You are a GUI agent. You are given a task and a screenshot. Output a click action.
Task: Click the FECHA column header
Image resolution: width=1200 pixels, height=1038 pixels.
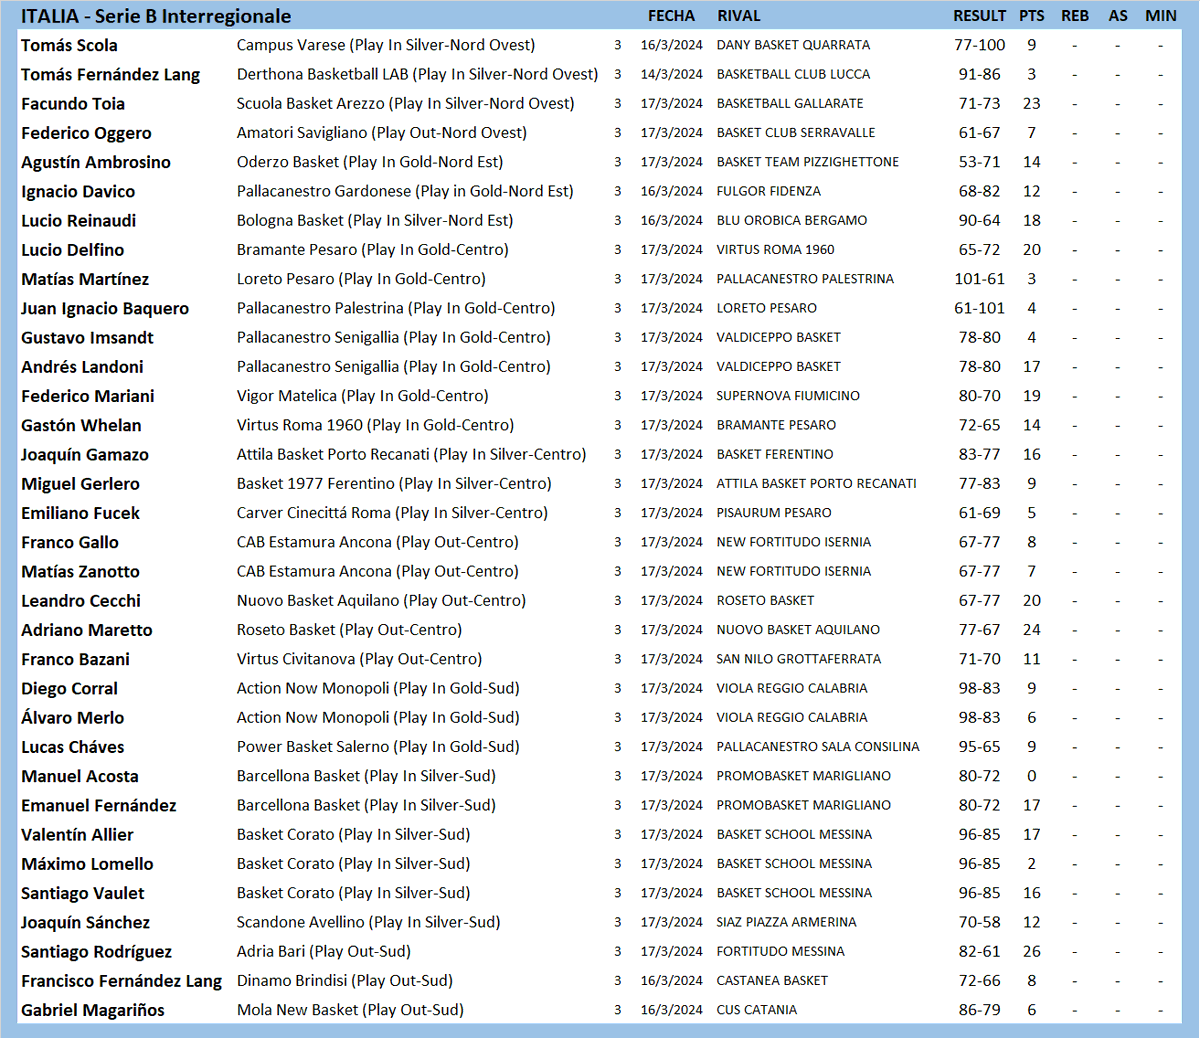[x=671, y=16]
